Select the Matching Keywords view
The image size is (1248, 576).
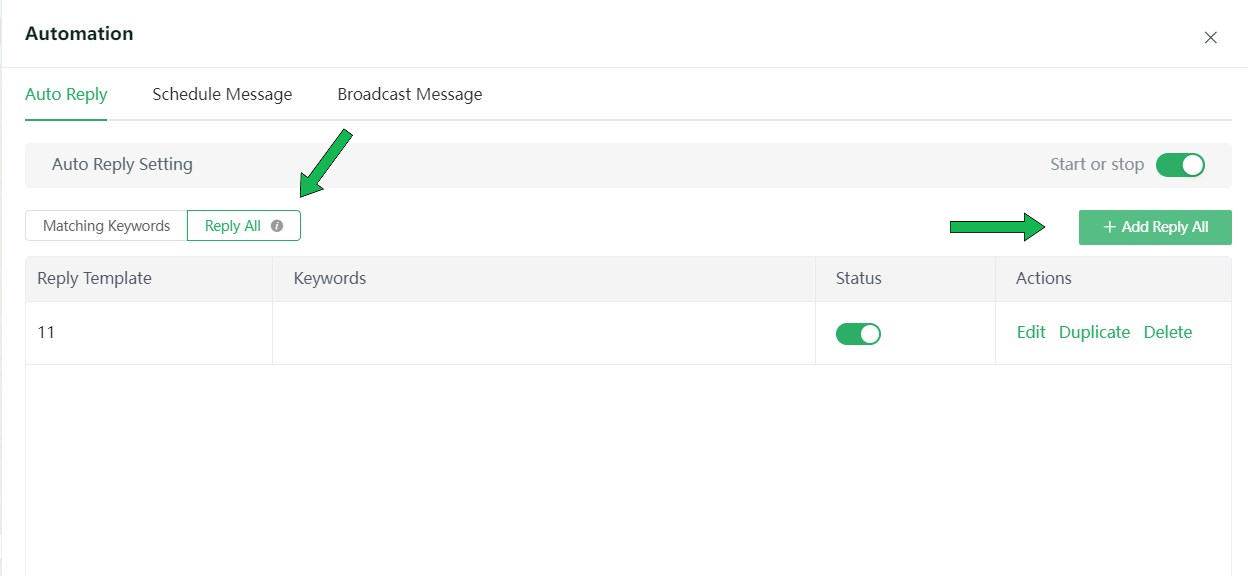point(106,226)
